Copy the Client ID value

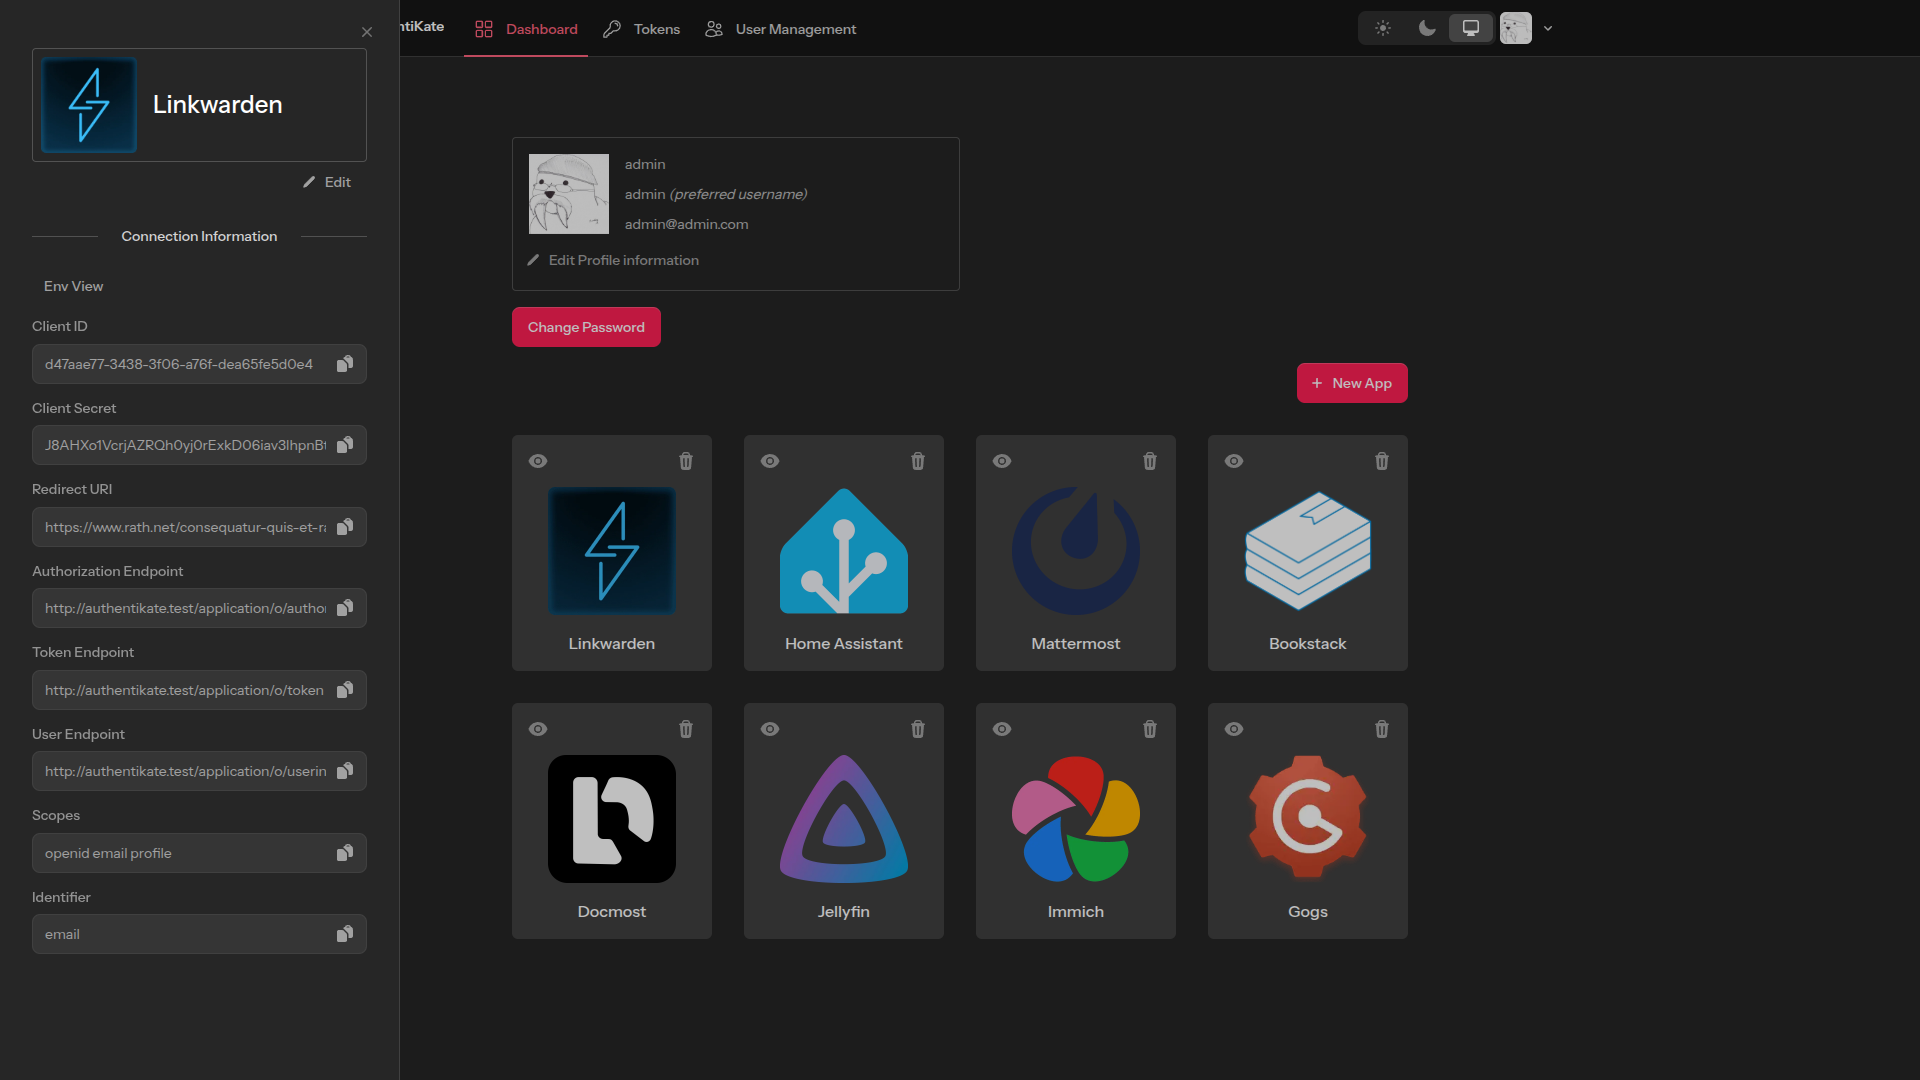click(x=345, y=364)
